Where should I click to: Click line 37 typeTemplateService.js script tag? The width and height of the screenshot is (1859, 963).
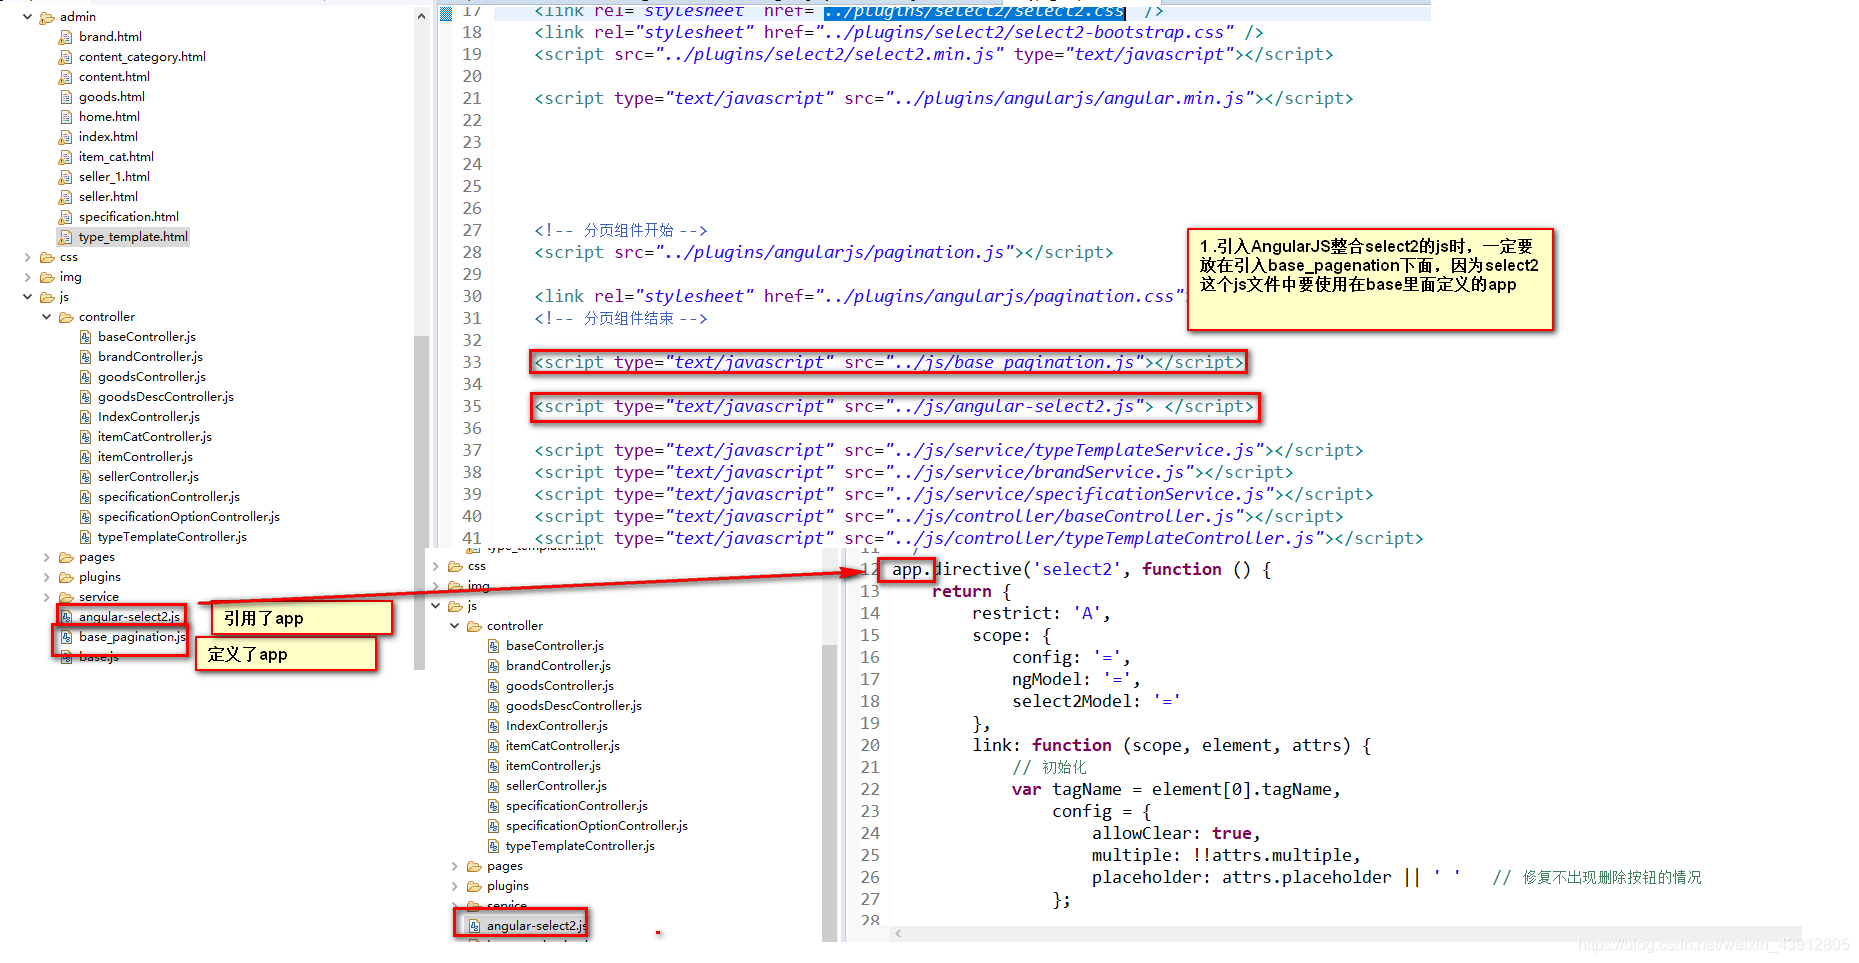click(948, 451)
